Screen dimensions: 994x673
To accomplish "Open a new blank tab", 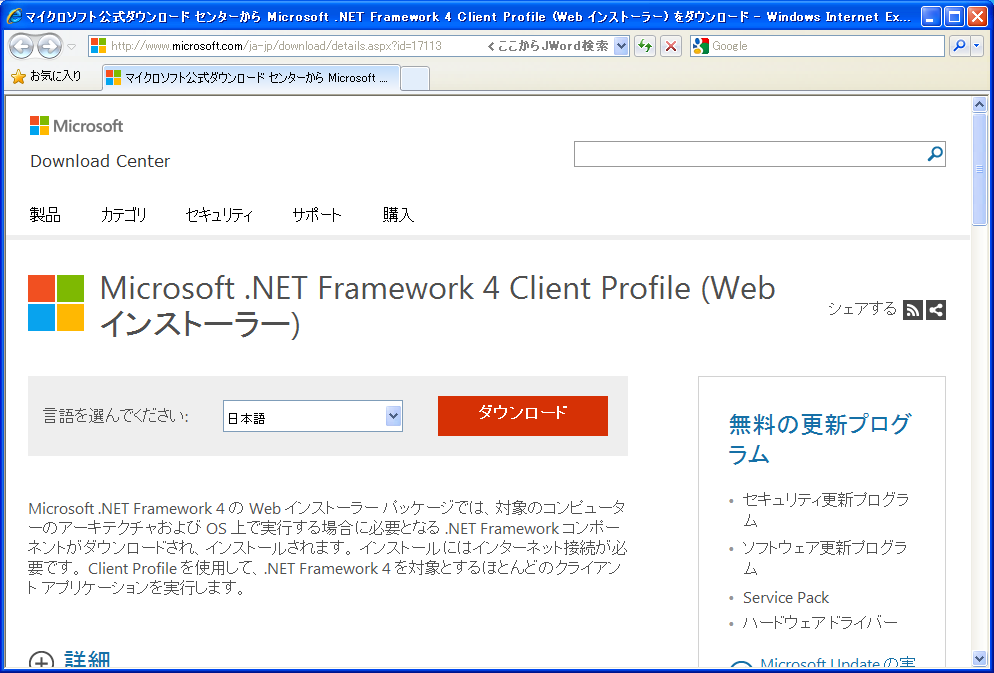I will click(415, 79).
